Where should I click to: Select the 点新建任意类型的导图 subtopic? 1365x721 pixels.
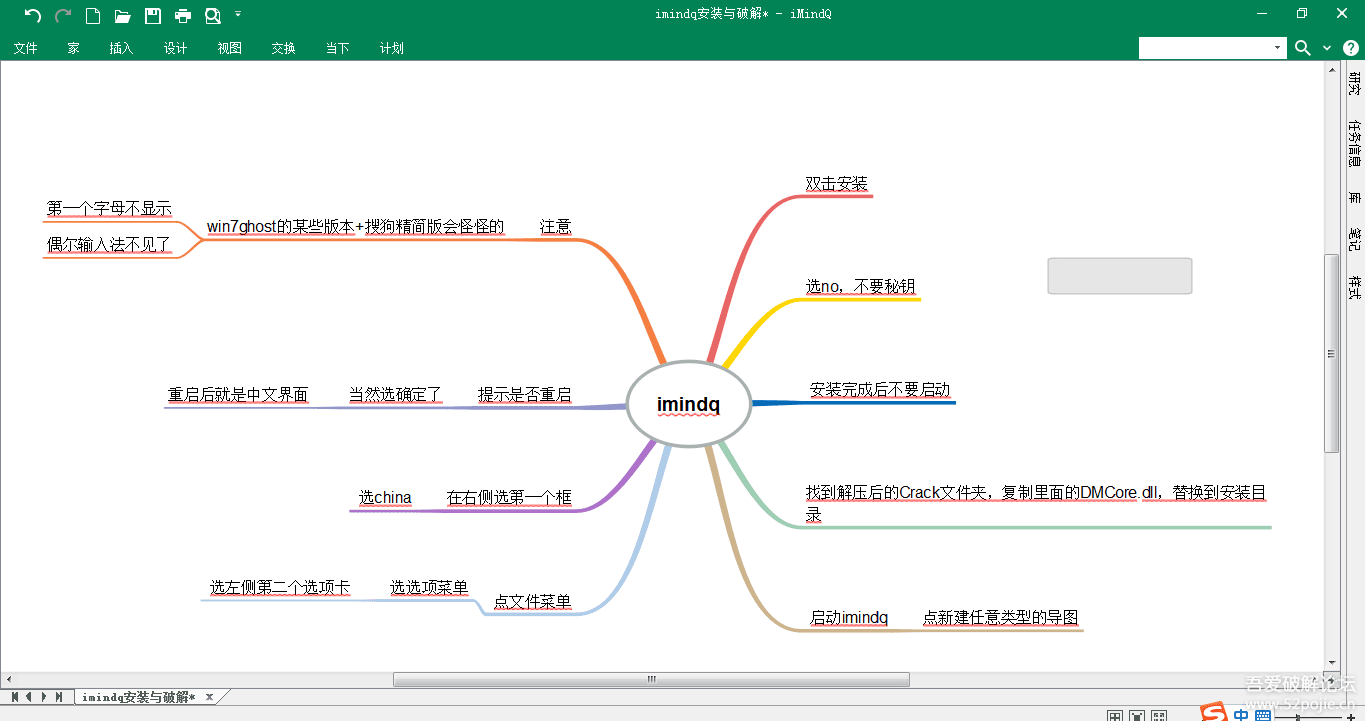click(x=1000, y=617)
